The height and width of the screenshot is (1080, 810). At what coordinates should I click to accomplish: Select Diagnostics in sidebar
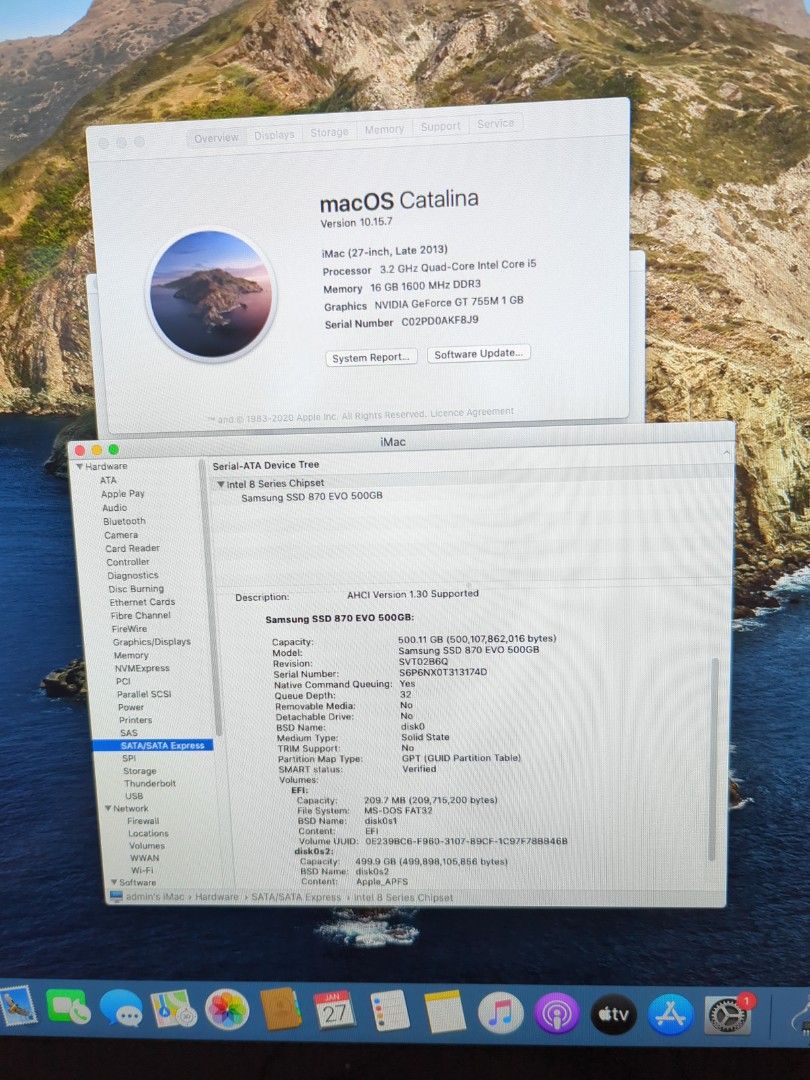(133, 576)
